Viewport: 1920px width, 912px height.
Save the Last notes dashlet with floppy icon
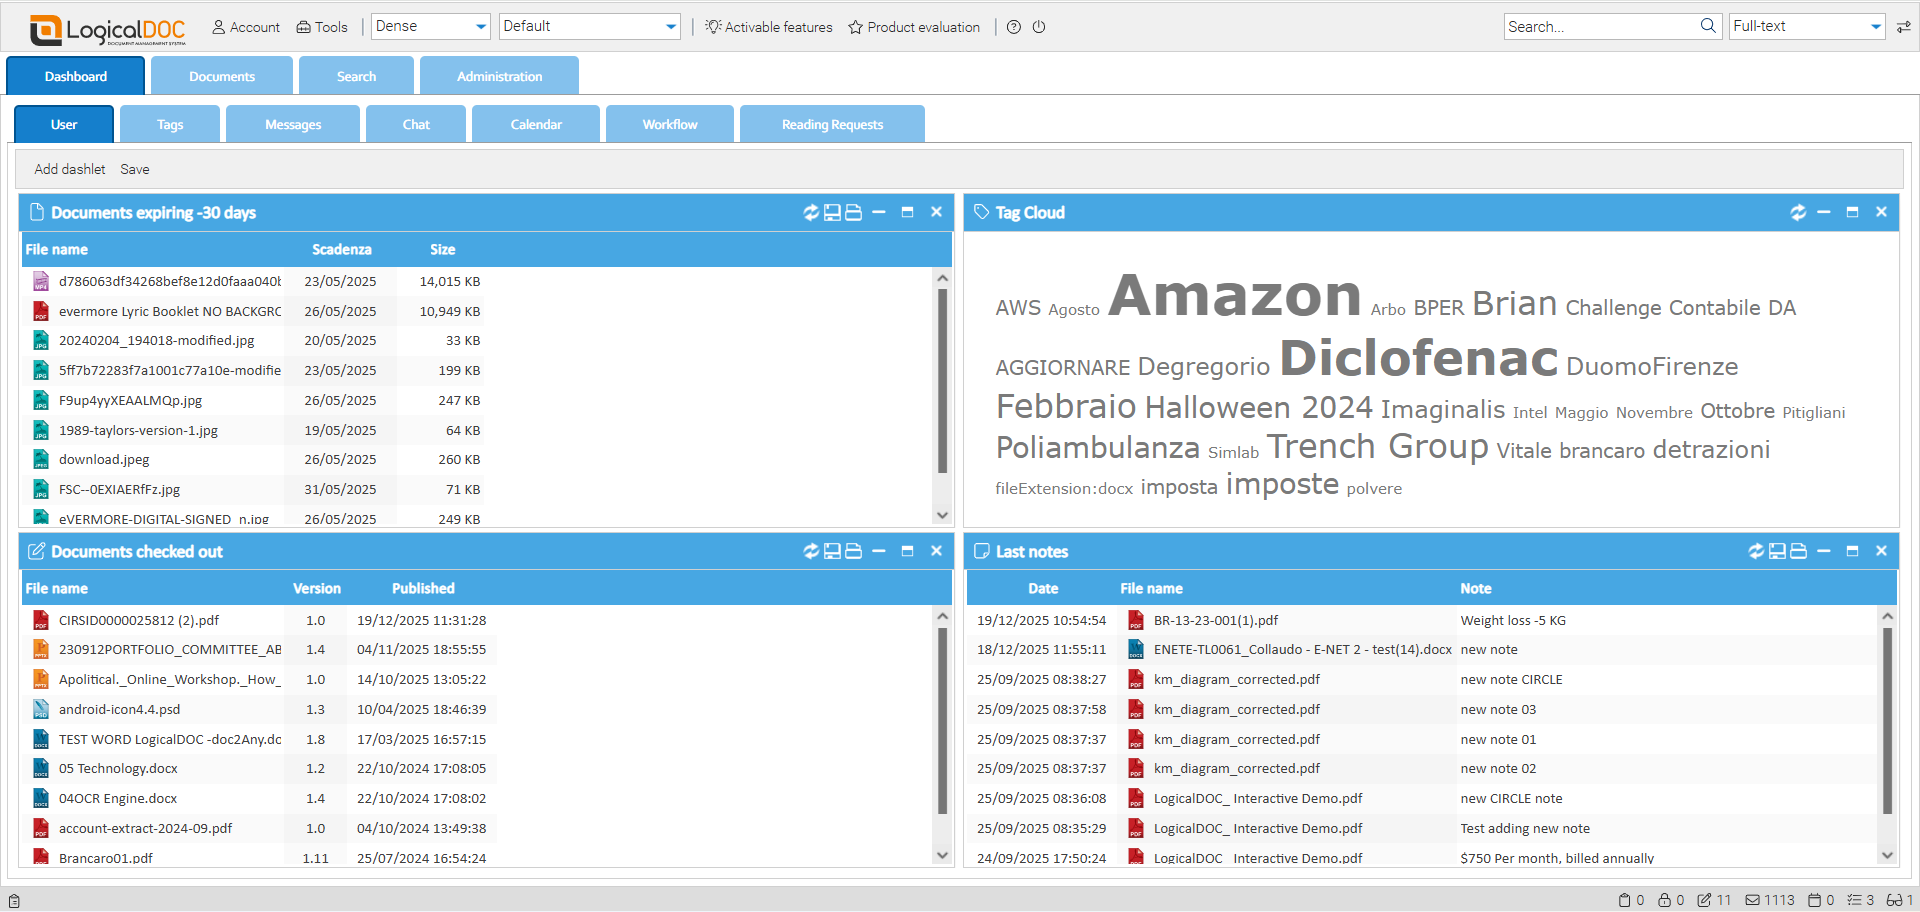(x=1776, y=551)
